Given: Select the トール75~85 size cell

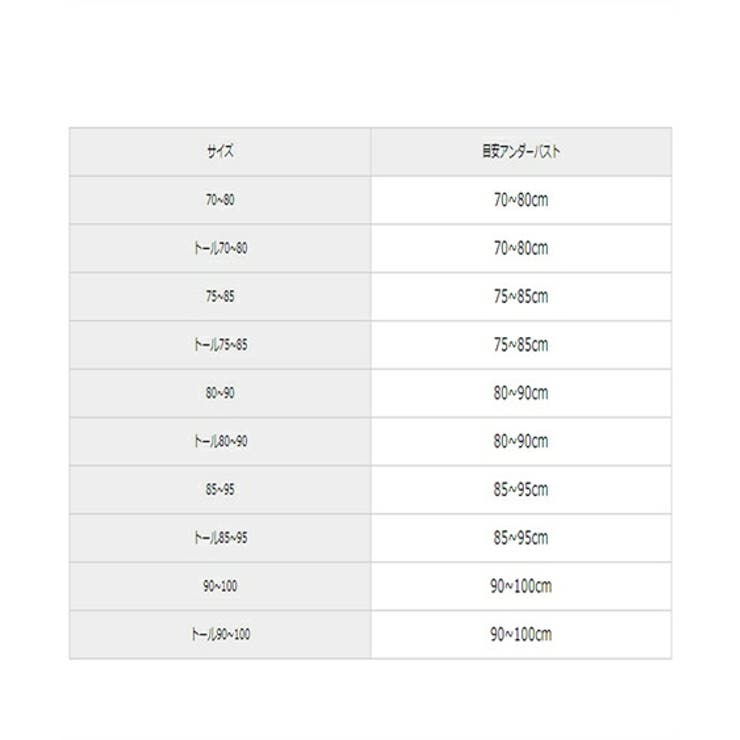Looking at the screenshot, I should click(x=220, y=345).
